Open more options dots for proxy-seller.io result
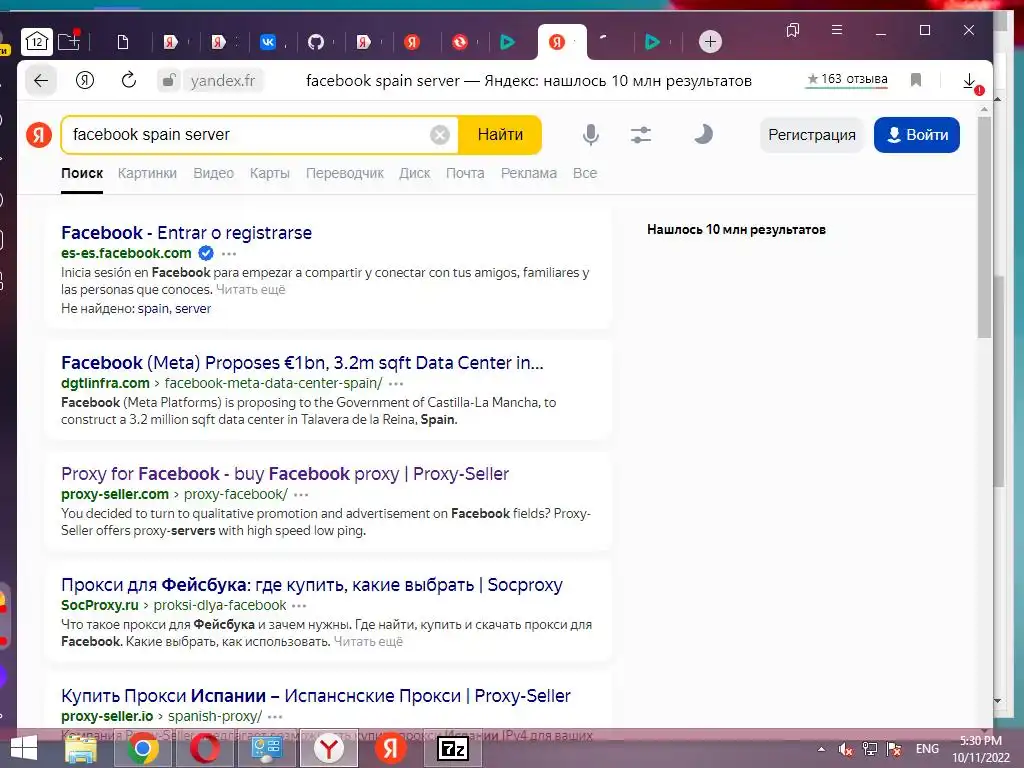 tap(276, 717)
